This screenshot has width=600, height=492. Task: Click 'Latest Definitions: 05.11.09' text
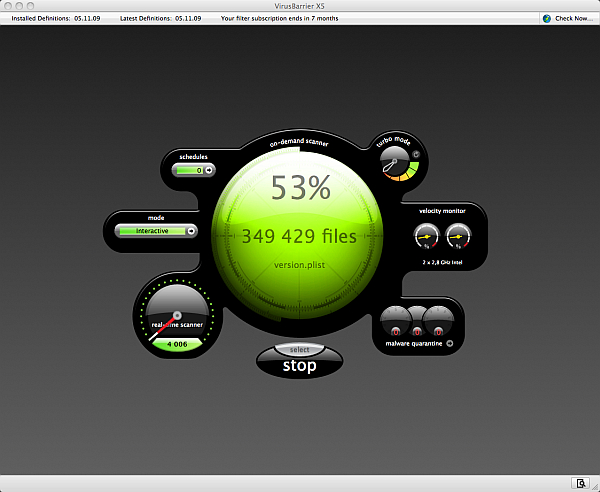coord(160,18)
